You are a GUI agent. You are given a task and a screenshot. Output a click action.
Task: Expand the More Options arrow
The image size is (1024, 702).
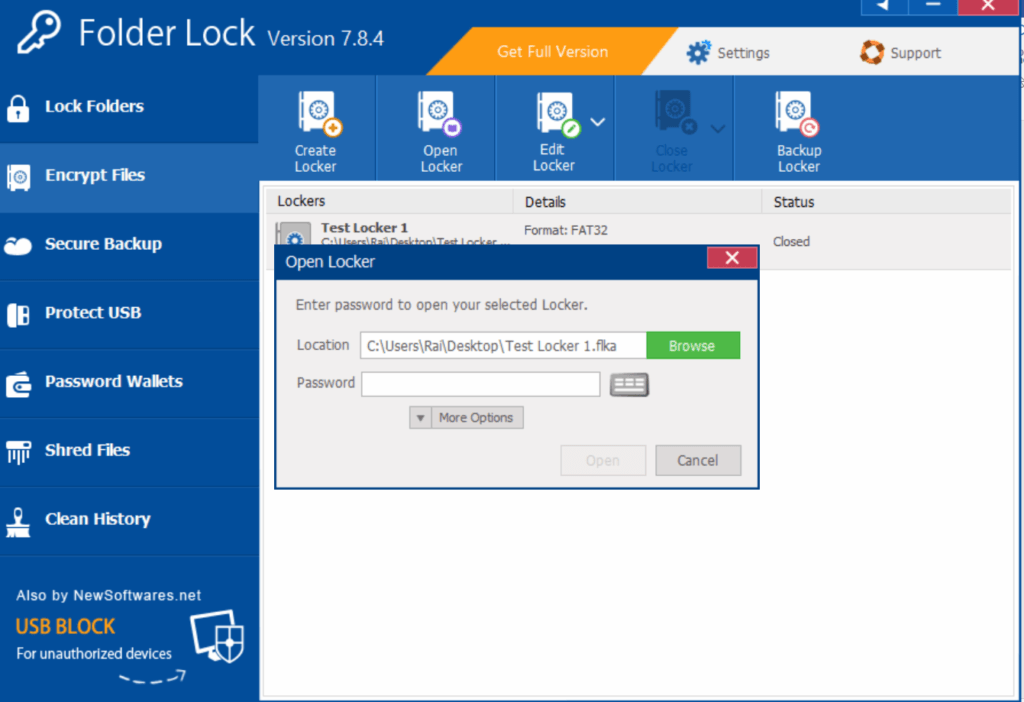(421, 418)
